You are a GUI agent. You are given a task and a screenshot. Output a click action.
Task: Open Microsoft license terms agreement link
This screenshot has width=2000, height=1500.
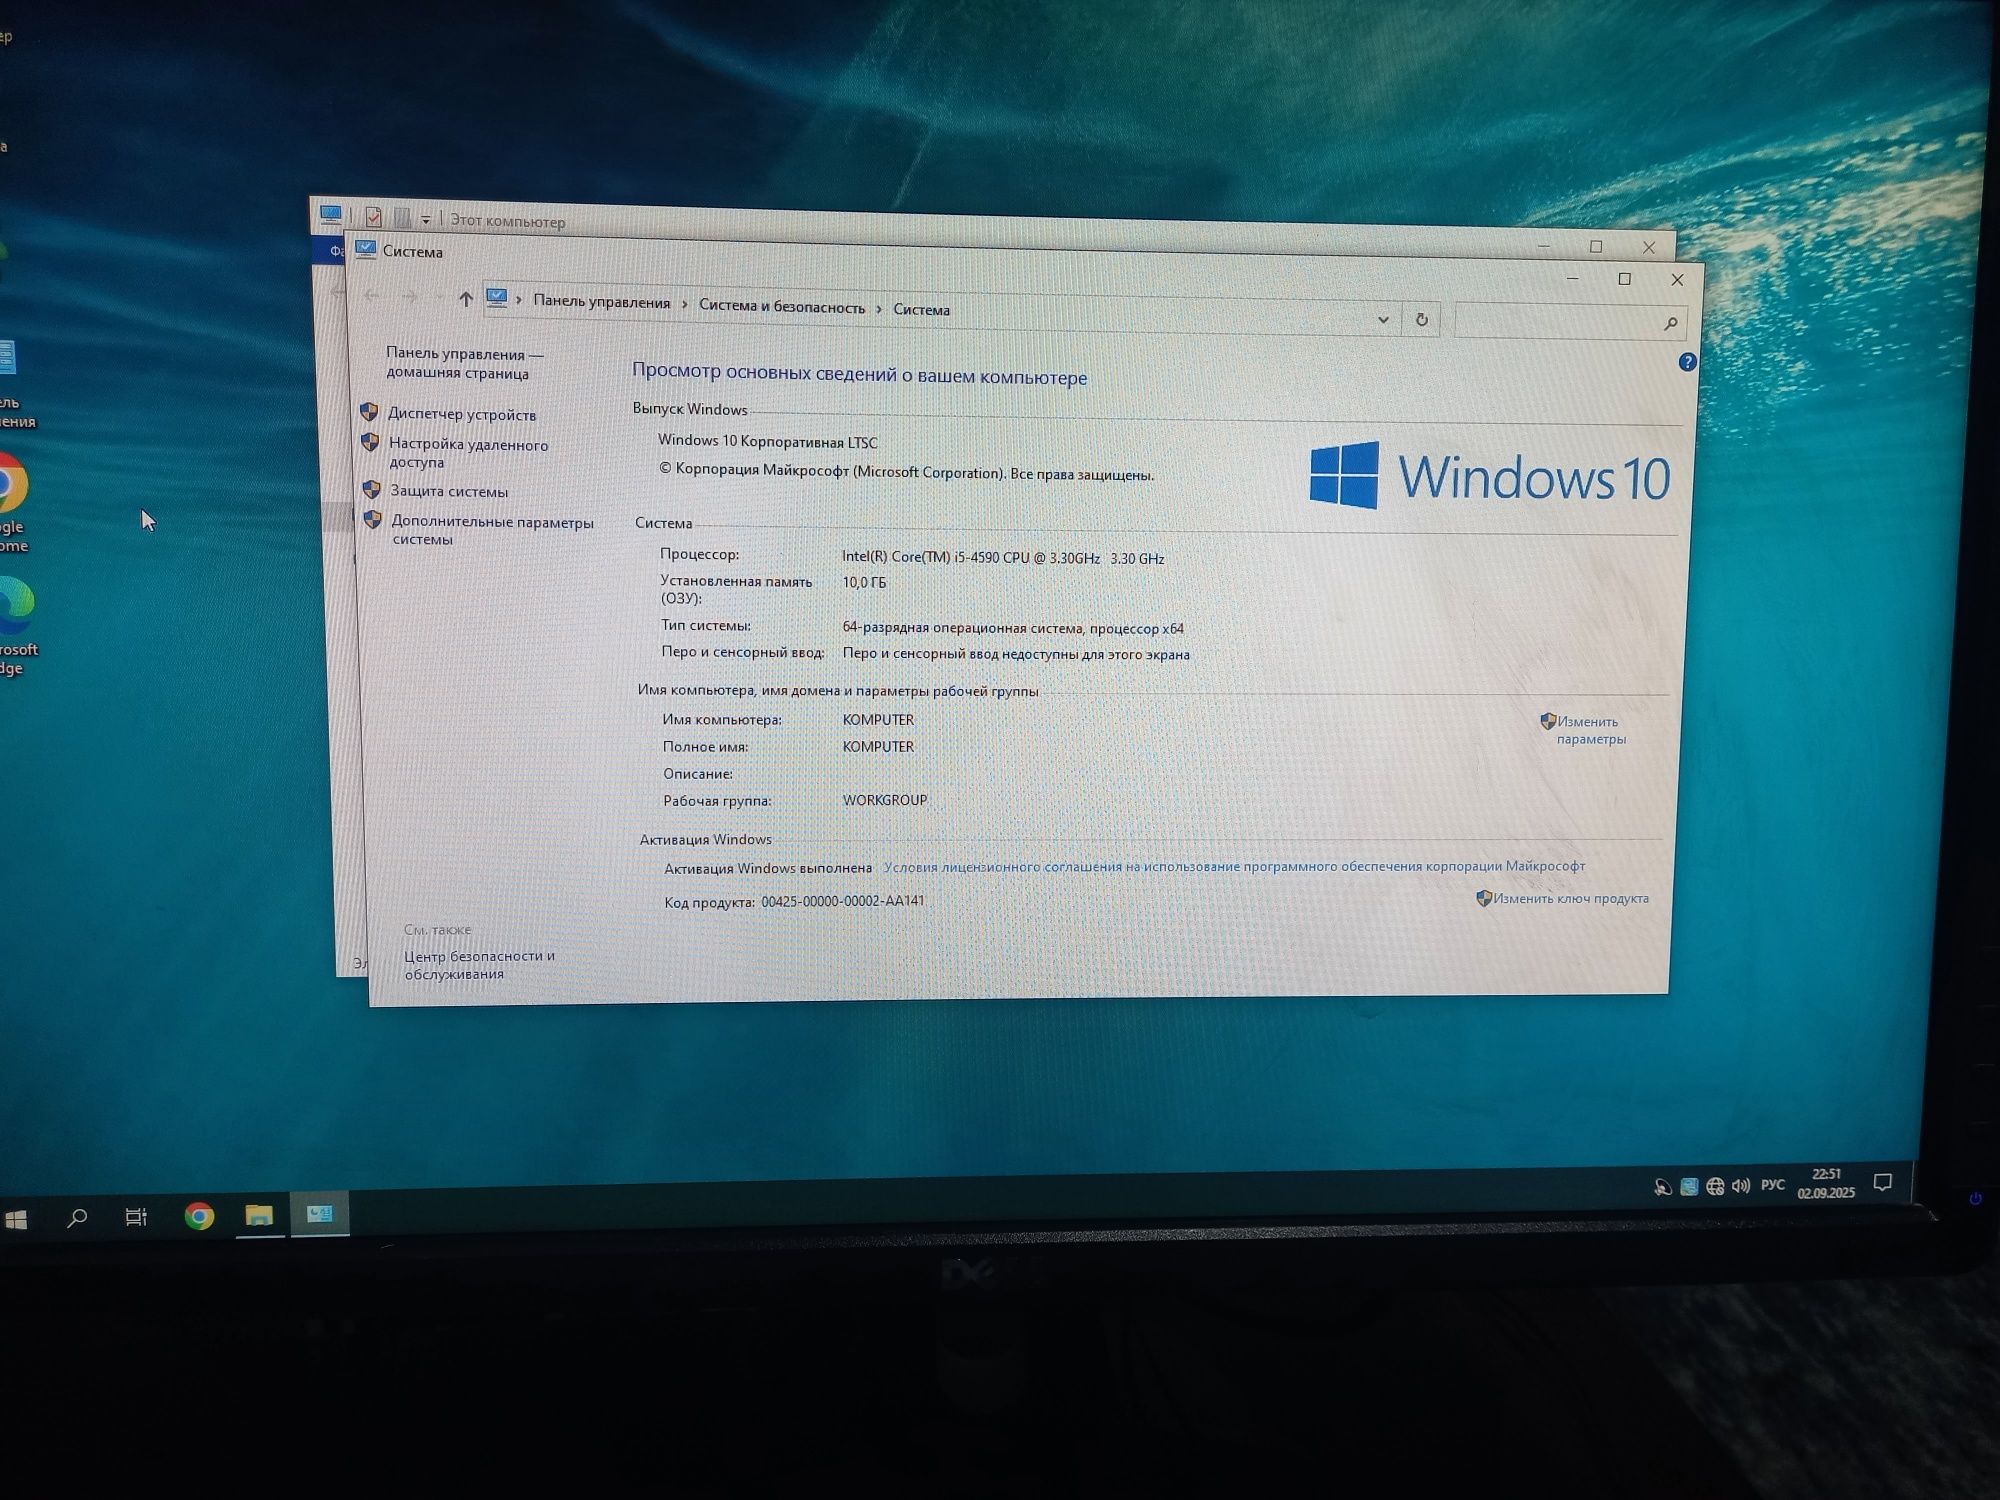1234,866
